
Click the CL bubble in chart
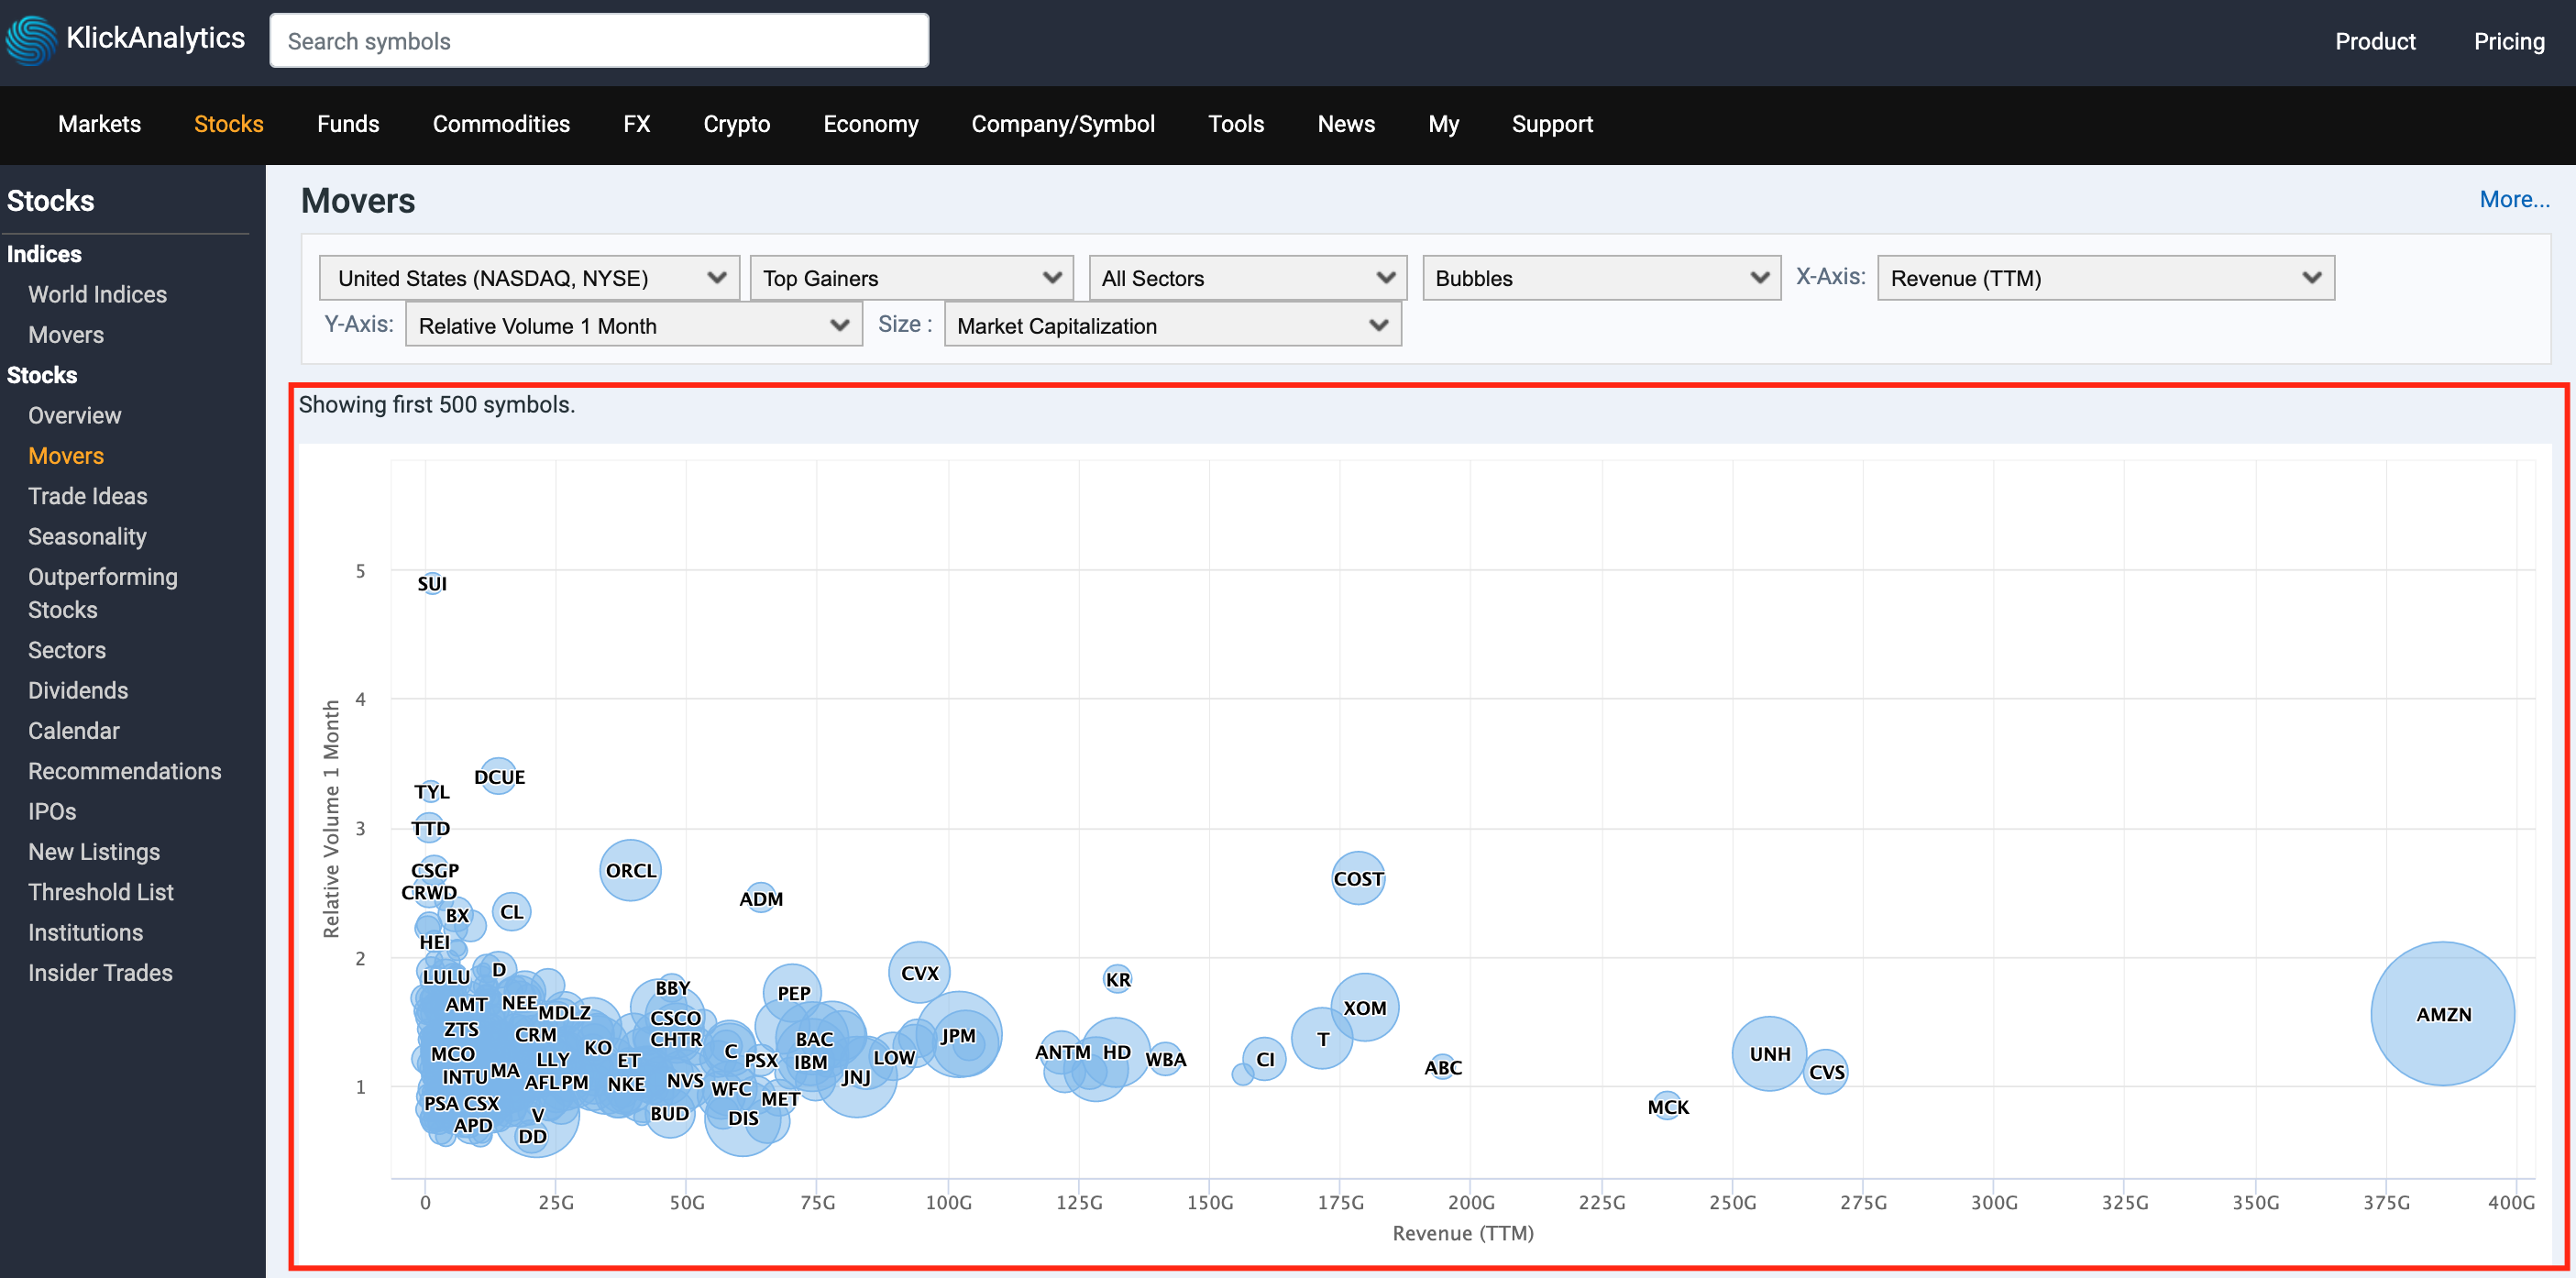pos(511,911)
